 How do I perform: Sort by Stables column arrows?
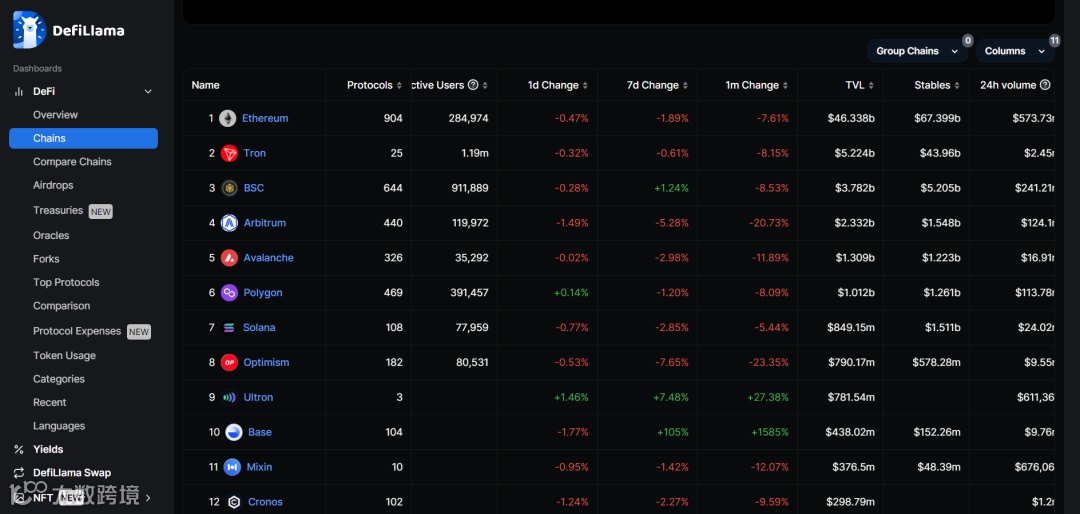point(957,85)
